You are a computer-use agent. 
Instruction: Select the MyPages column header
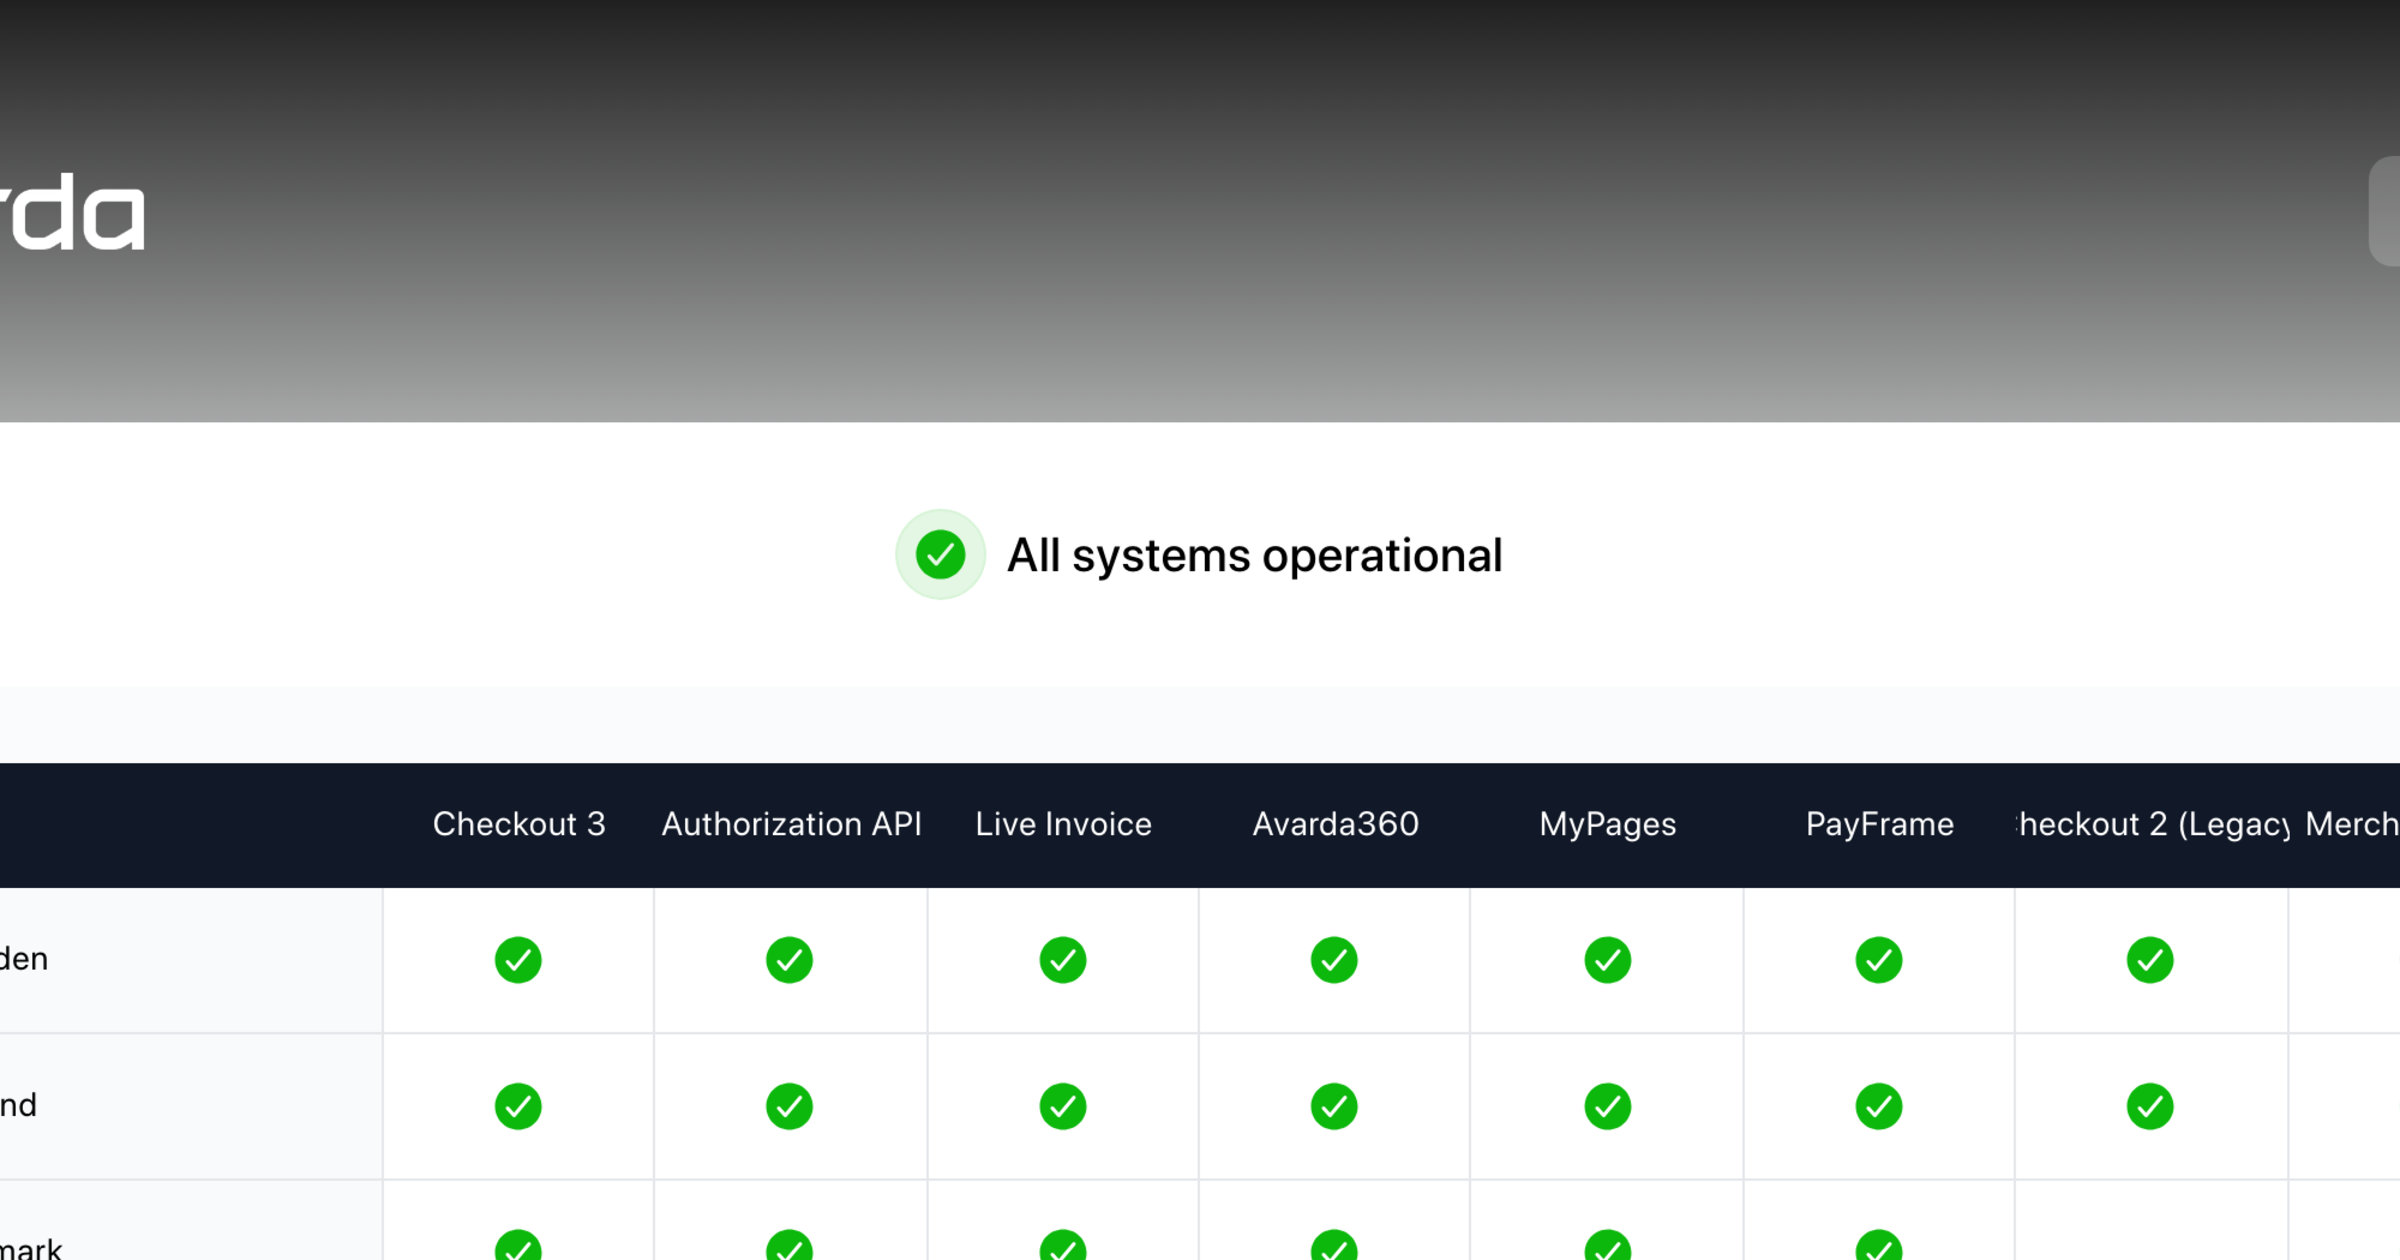1607,824
